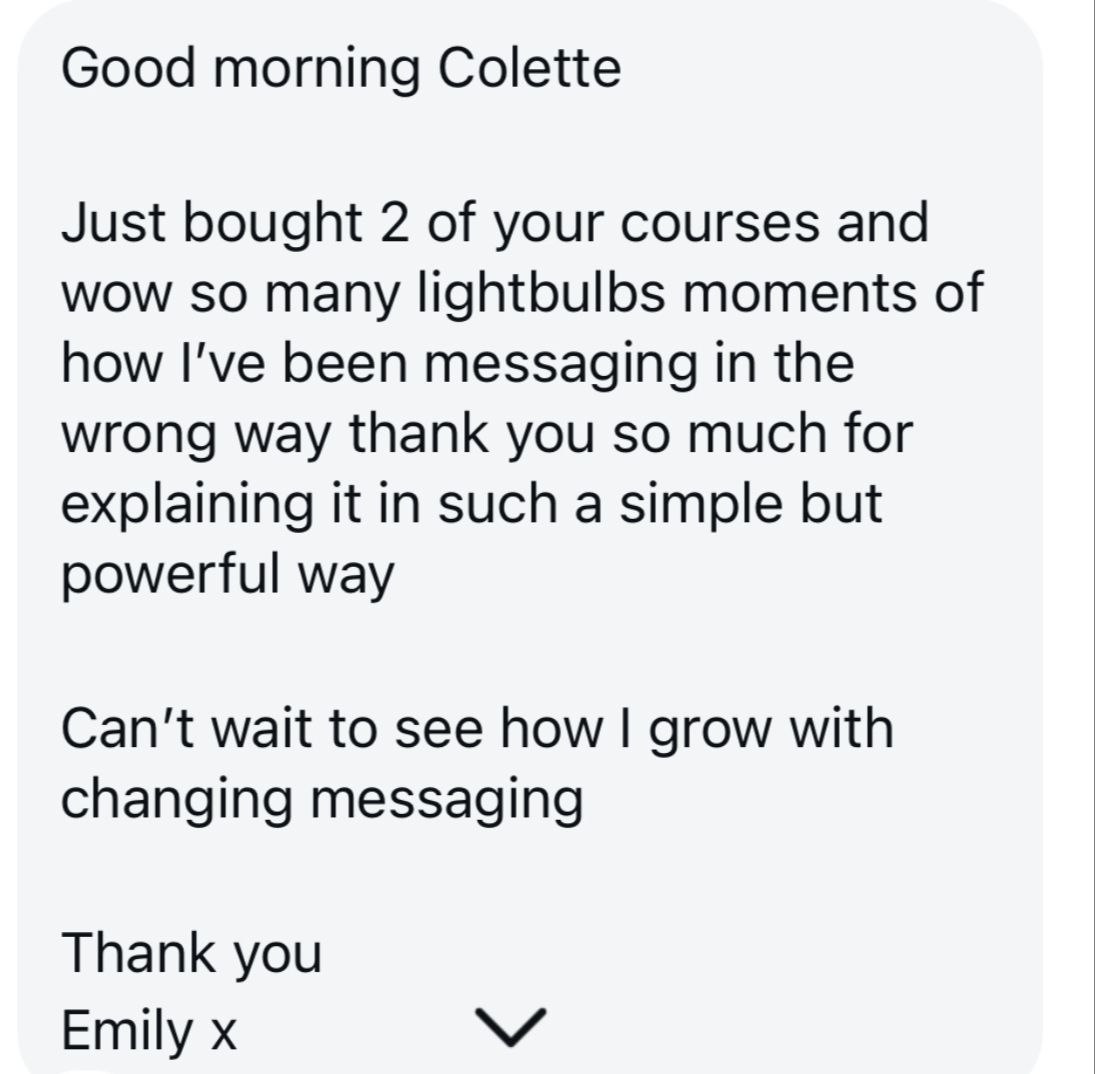Click the line "Just bought 2 of your courses and"

[495, 224]
